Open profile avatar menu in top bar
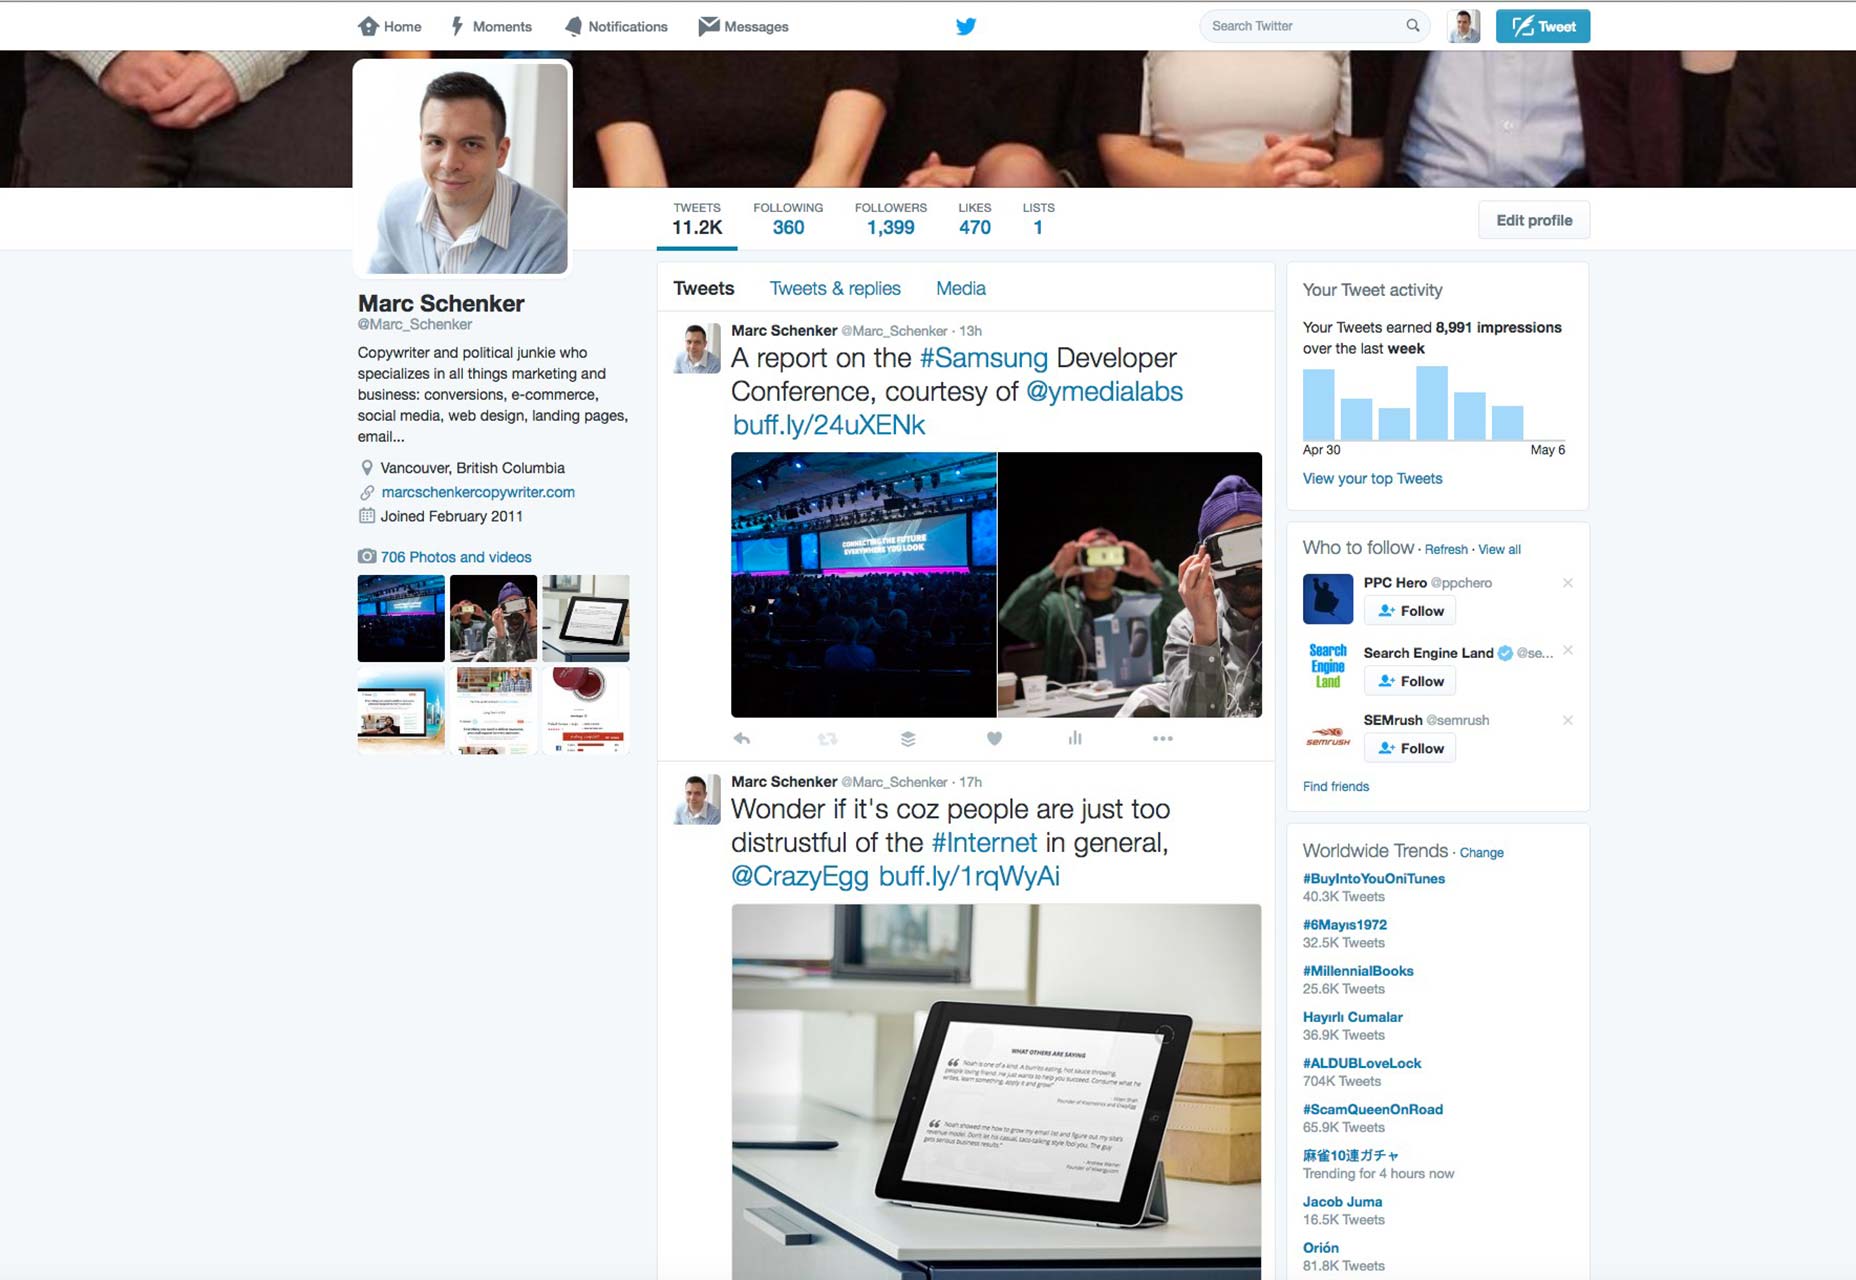The image size is (1856, 1280). [x=1463, y=26]
